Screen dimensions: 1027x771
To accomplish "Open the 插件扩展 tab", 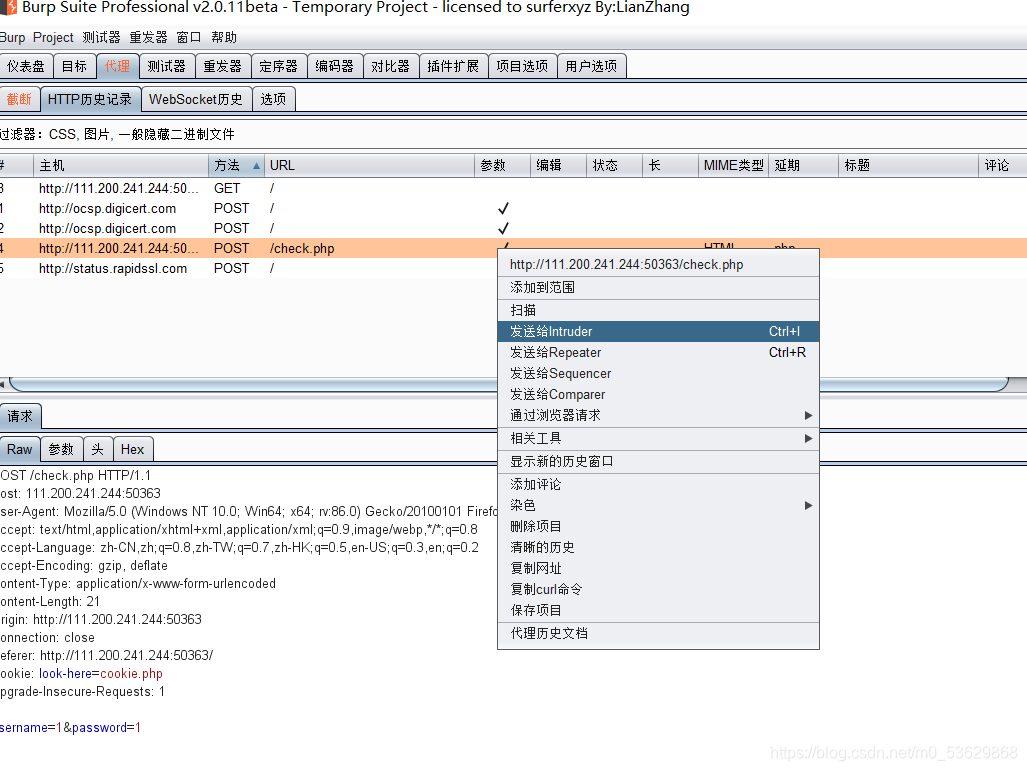I will (453, 66).
